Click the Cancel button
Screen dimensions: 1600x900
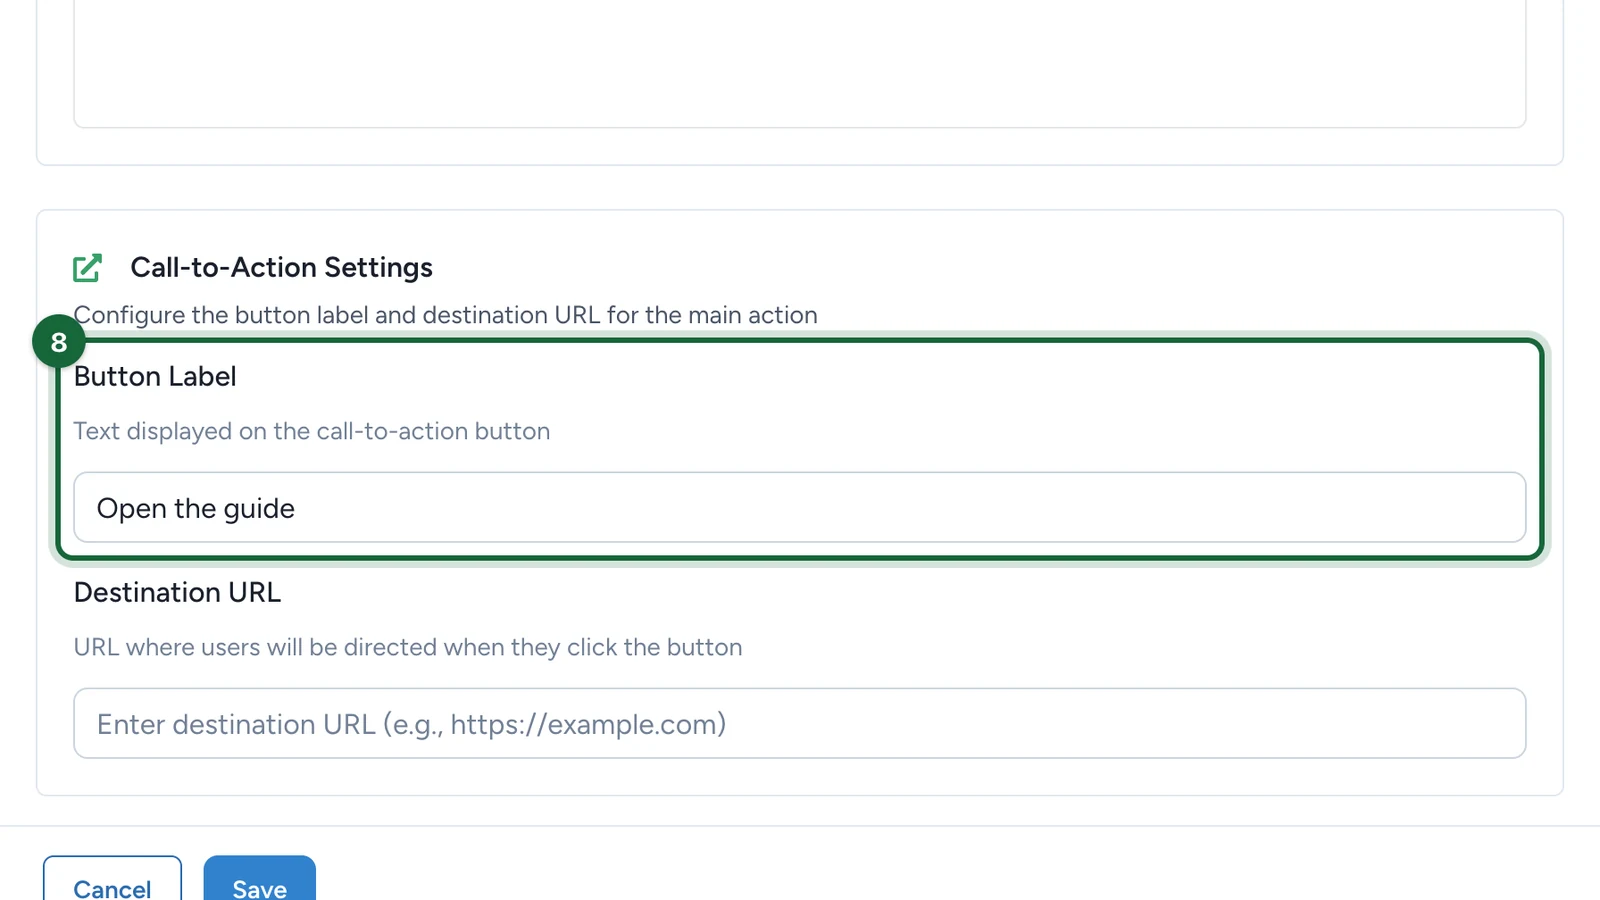112,878
